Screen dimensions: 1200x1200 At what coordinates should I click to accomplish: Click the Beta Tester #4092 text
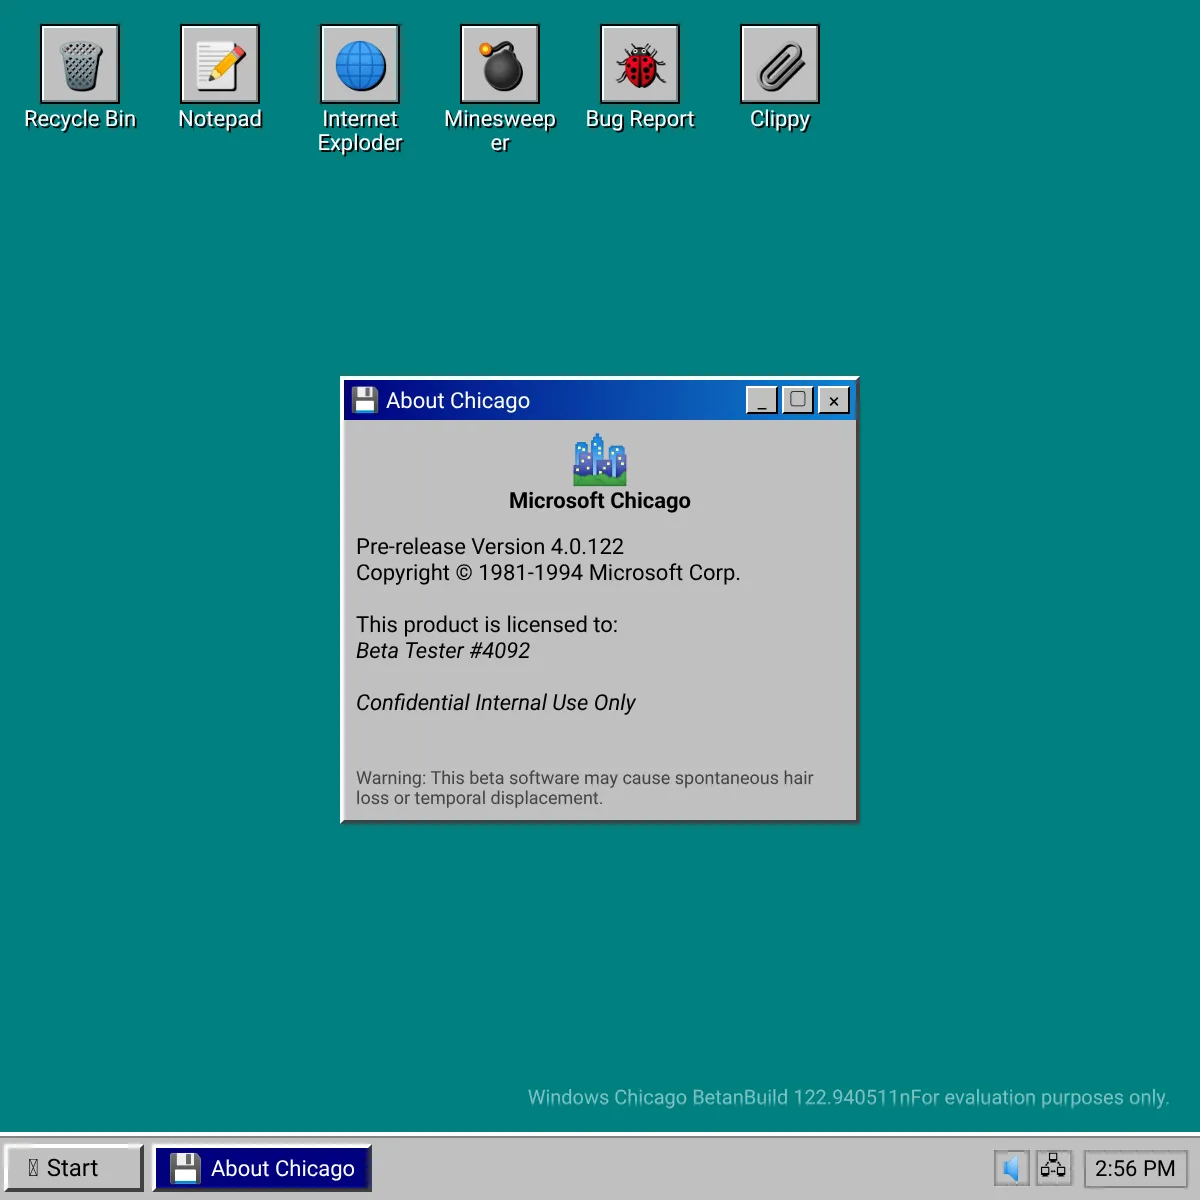[x=443, y=651]
